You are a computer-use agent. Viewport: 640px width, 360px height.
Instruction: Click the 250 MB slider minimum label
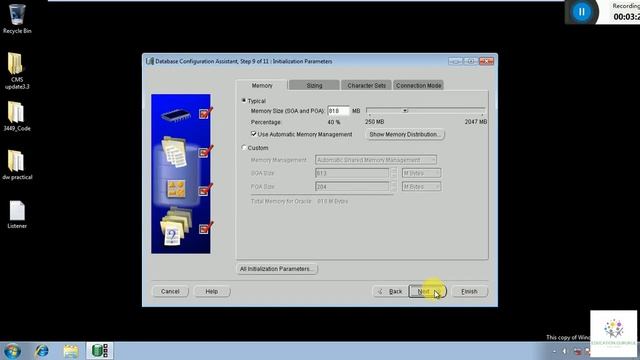[374, 122]
